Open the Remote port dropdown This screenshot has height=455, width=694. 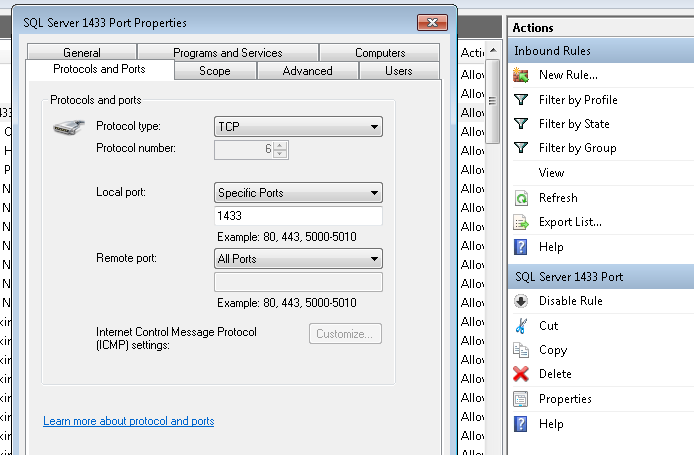pyautogui.click(x=299, y=259)
